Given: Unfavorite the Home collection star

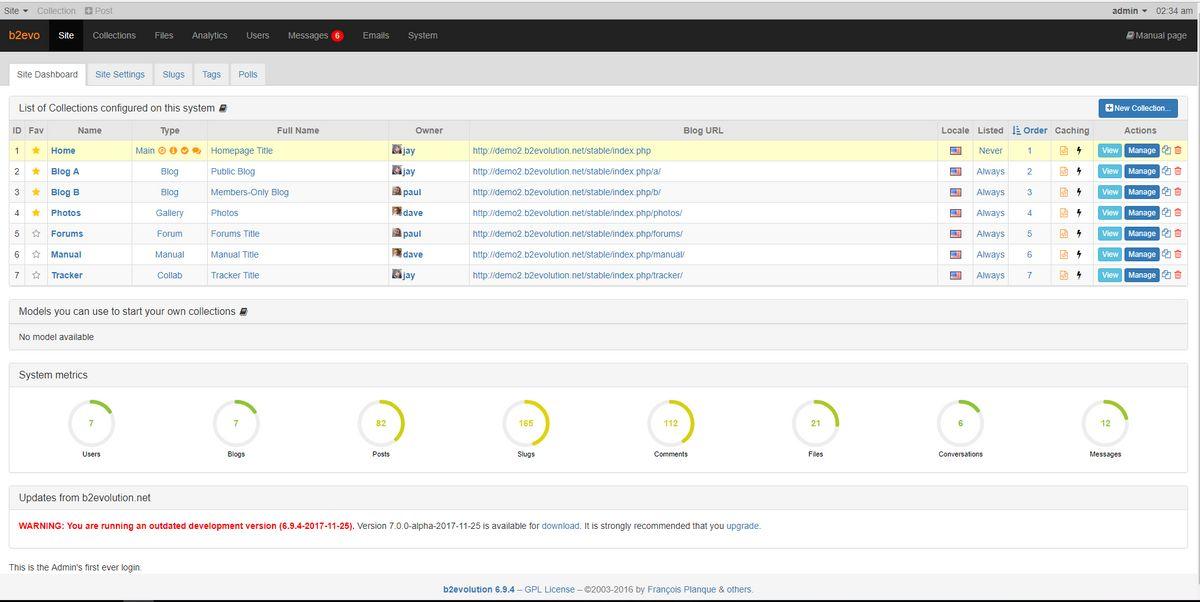Looking at the screenshot, I should pyautogui.click(x=36, y=151).
